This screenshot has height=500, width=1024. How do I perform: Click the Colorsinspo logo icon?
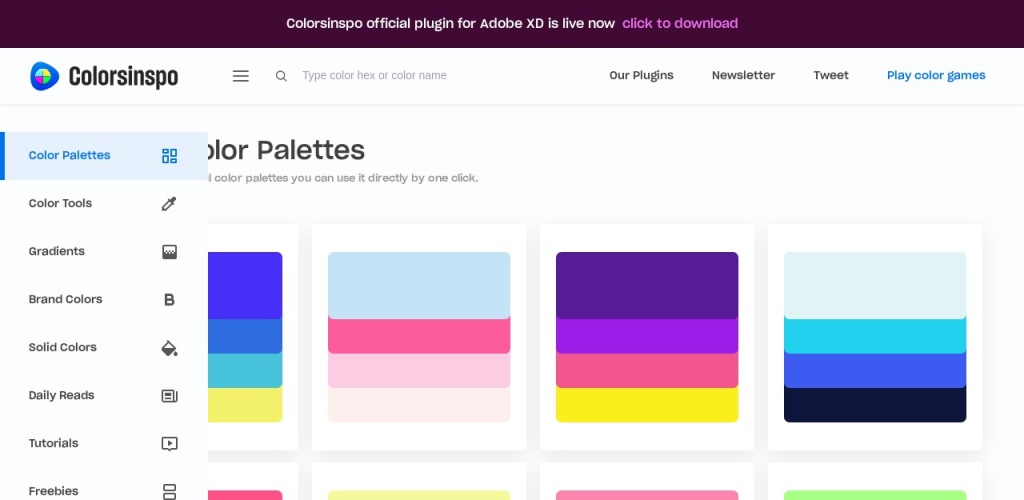[45, 76]
